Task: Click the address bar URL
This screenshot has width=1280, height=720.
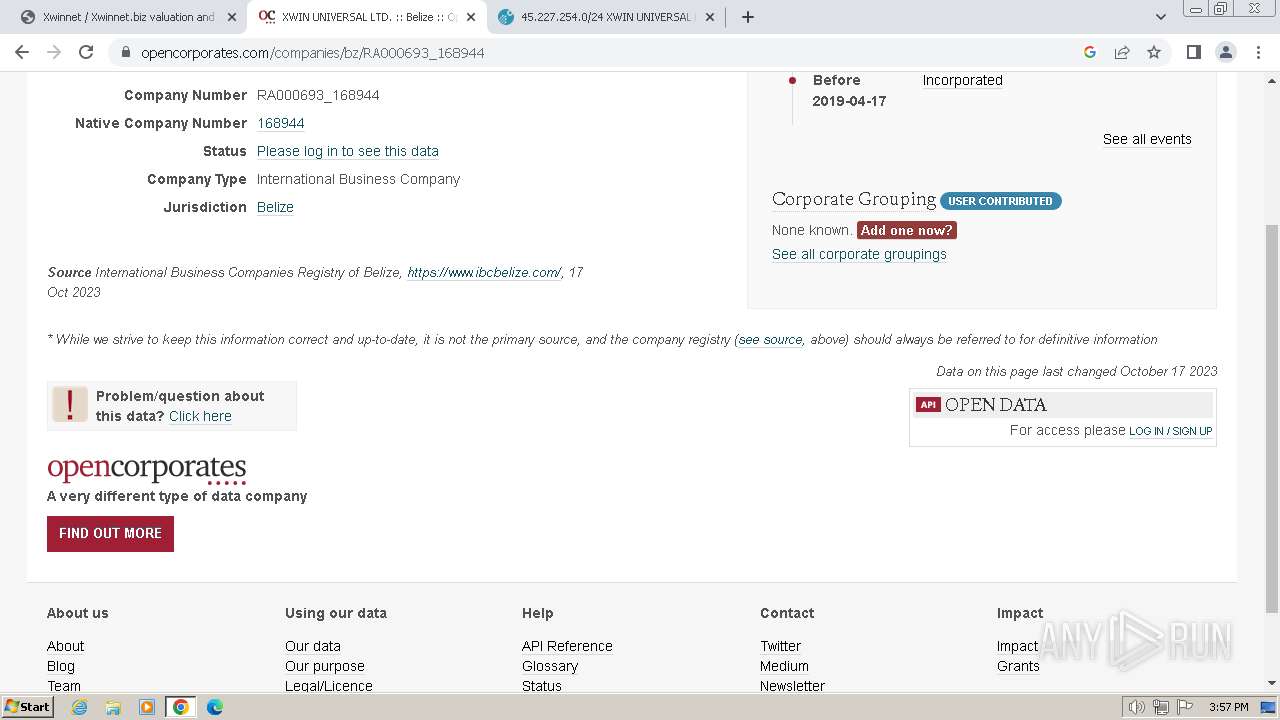Action: pyautogui.click(x=313, y=52)
